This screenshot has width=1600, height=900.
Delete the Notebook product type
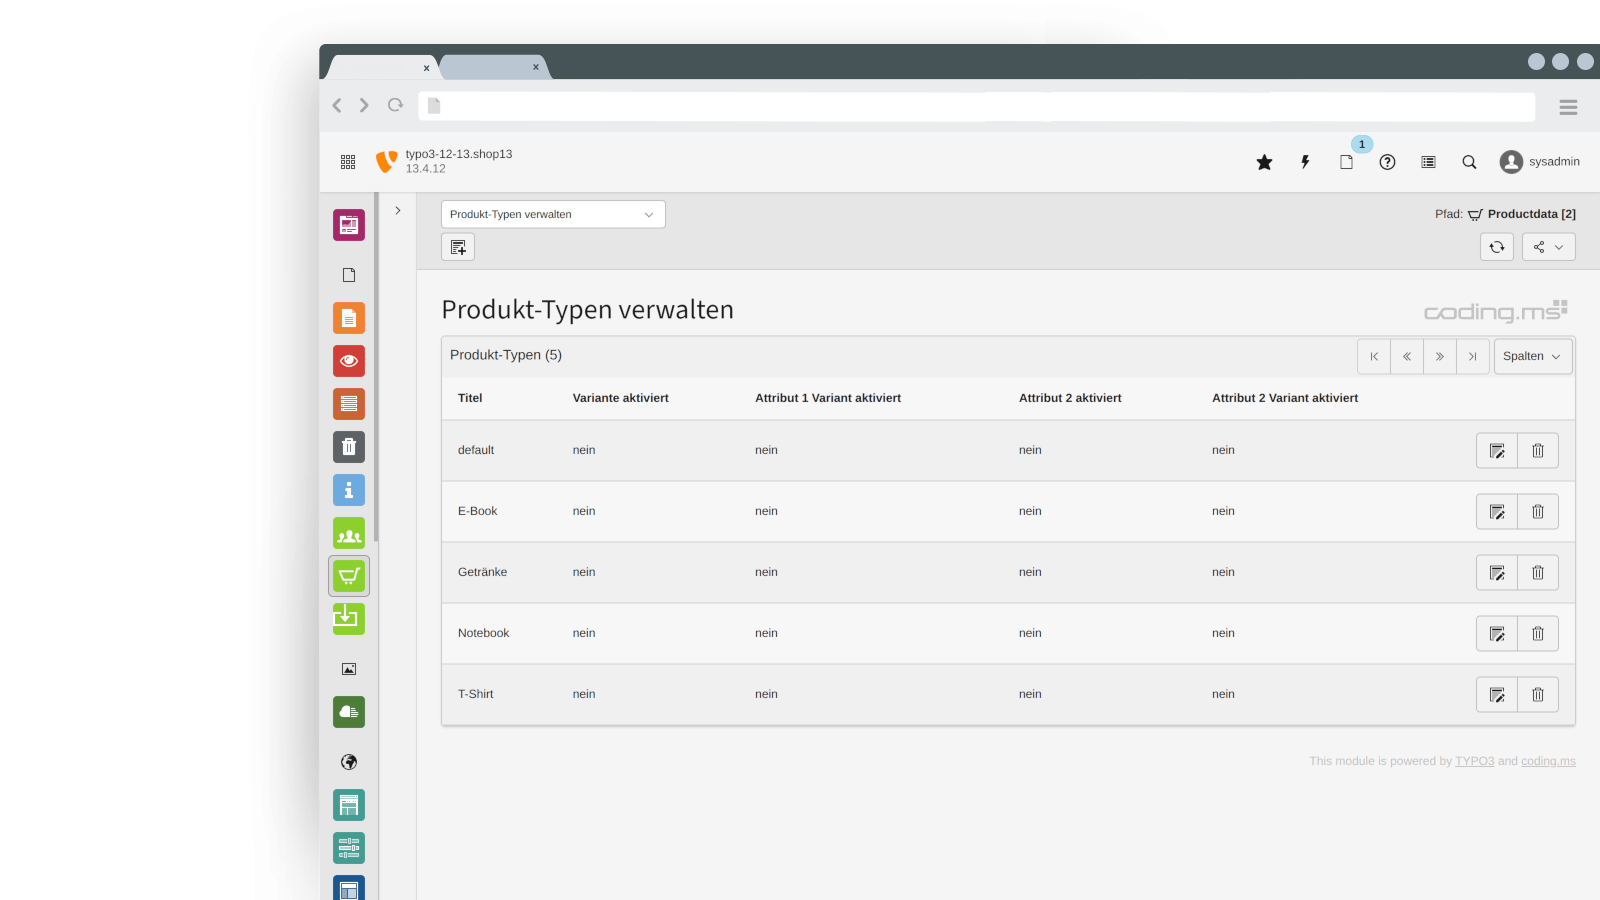(1538, 634)
